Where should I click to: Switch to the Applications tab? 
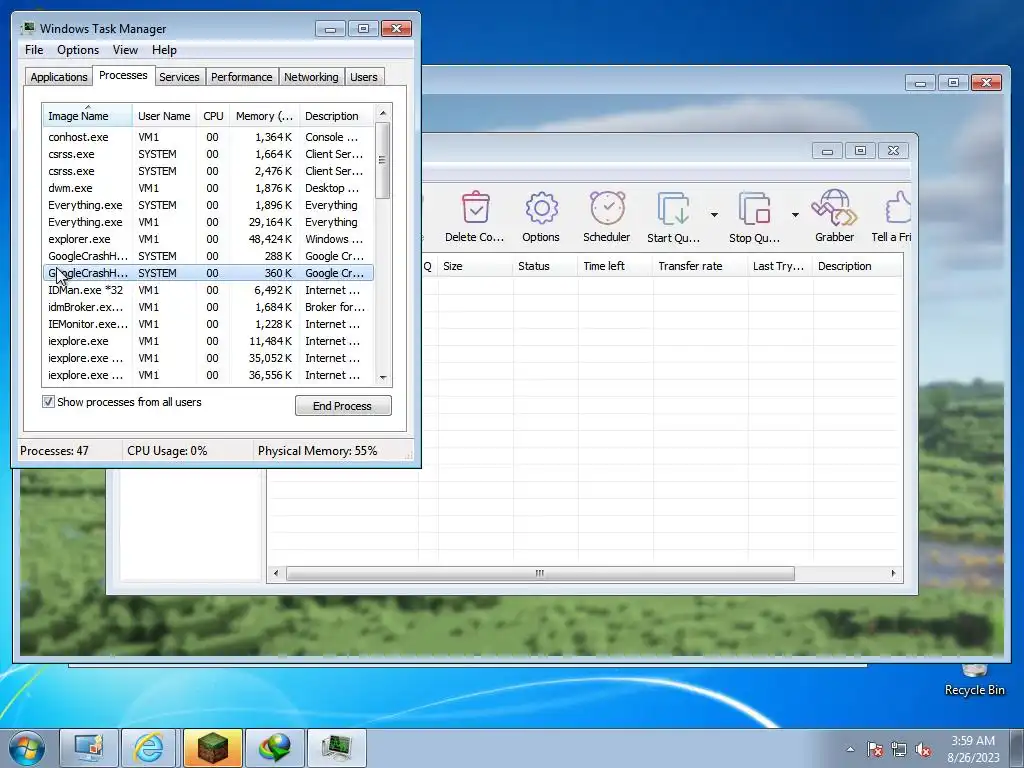[x=59, y=76]
